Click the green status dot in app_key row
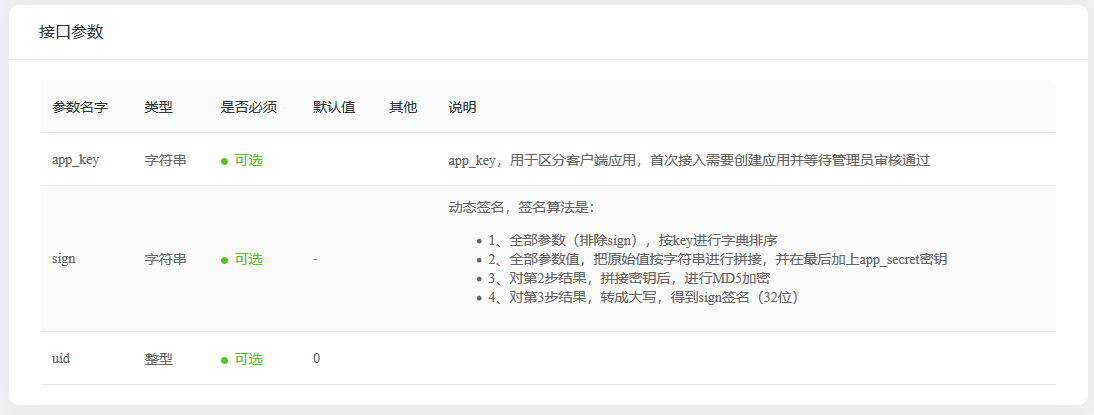Image resolution: width=1094 pixels, height=415 pixels. point(225,161)
